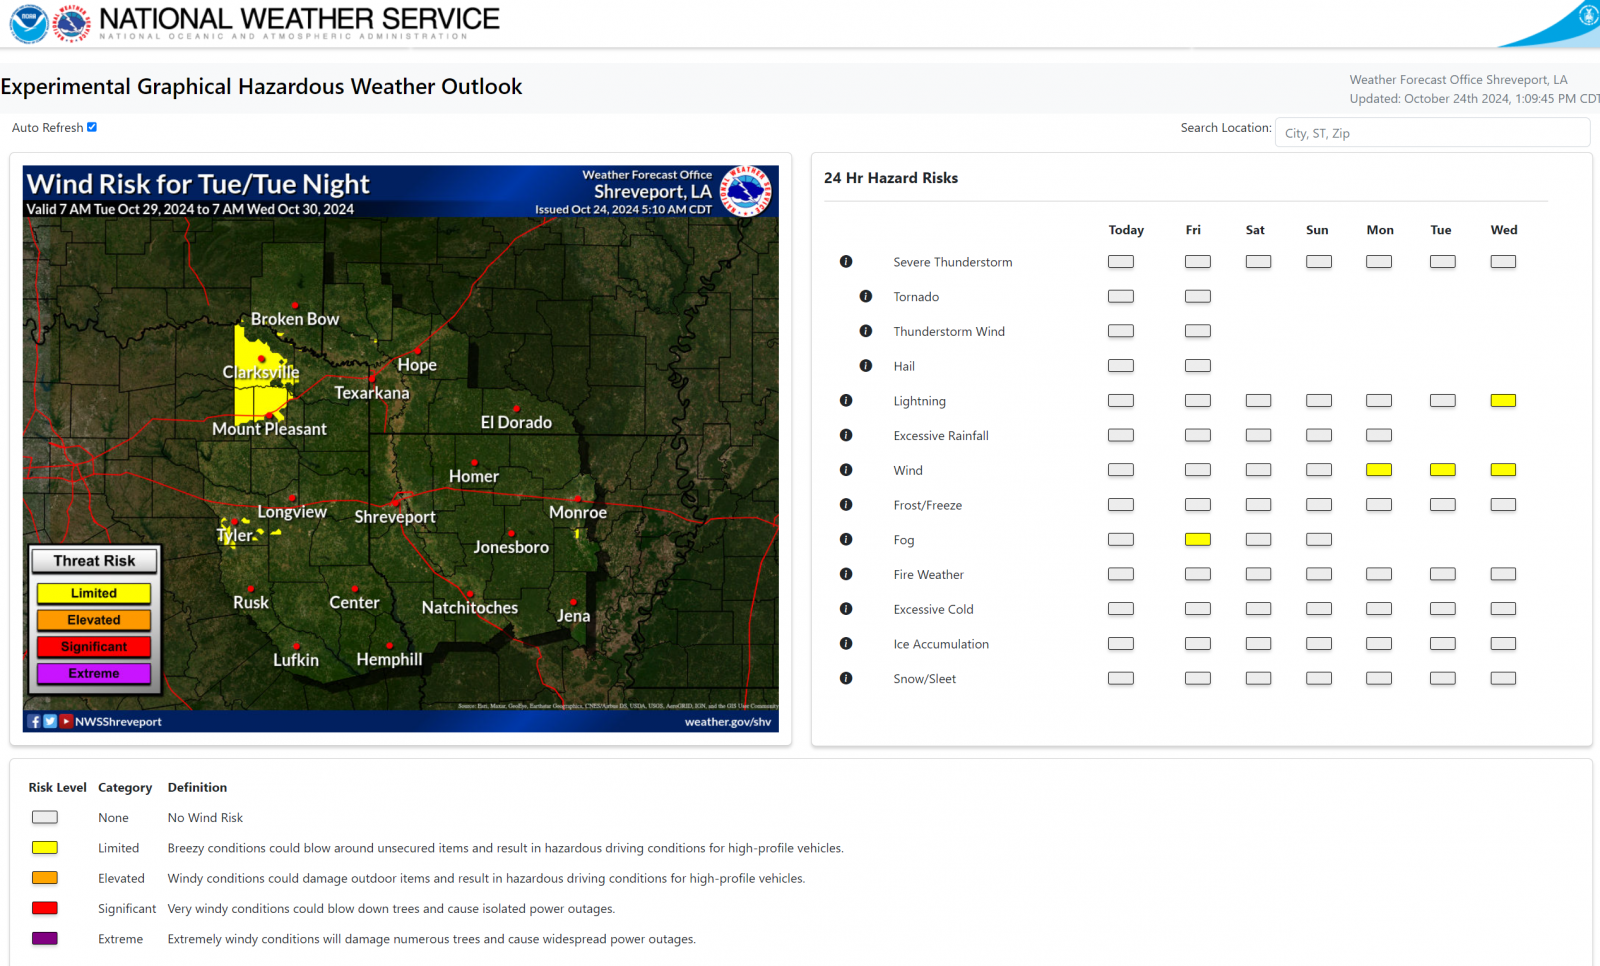Open info icon for Frost/Freeze
This screenshot has width=1600, height=966.
(846, 504)
